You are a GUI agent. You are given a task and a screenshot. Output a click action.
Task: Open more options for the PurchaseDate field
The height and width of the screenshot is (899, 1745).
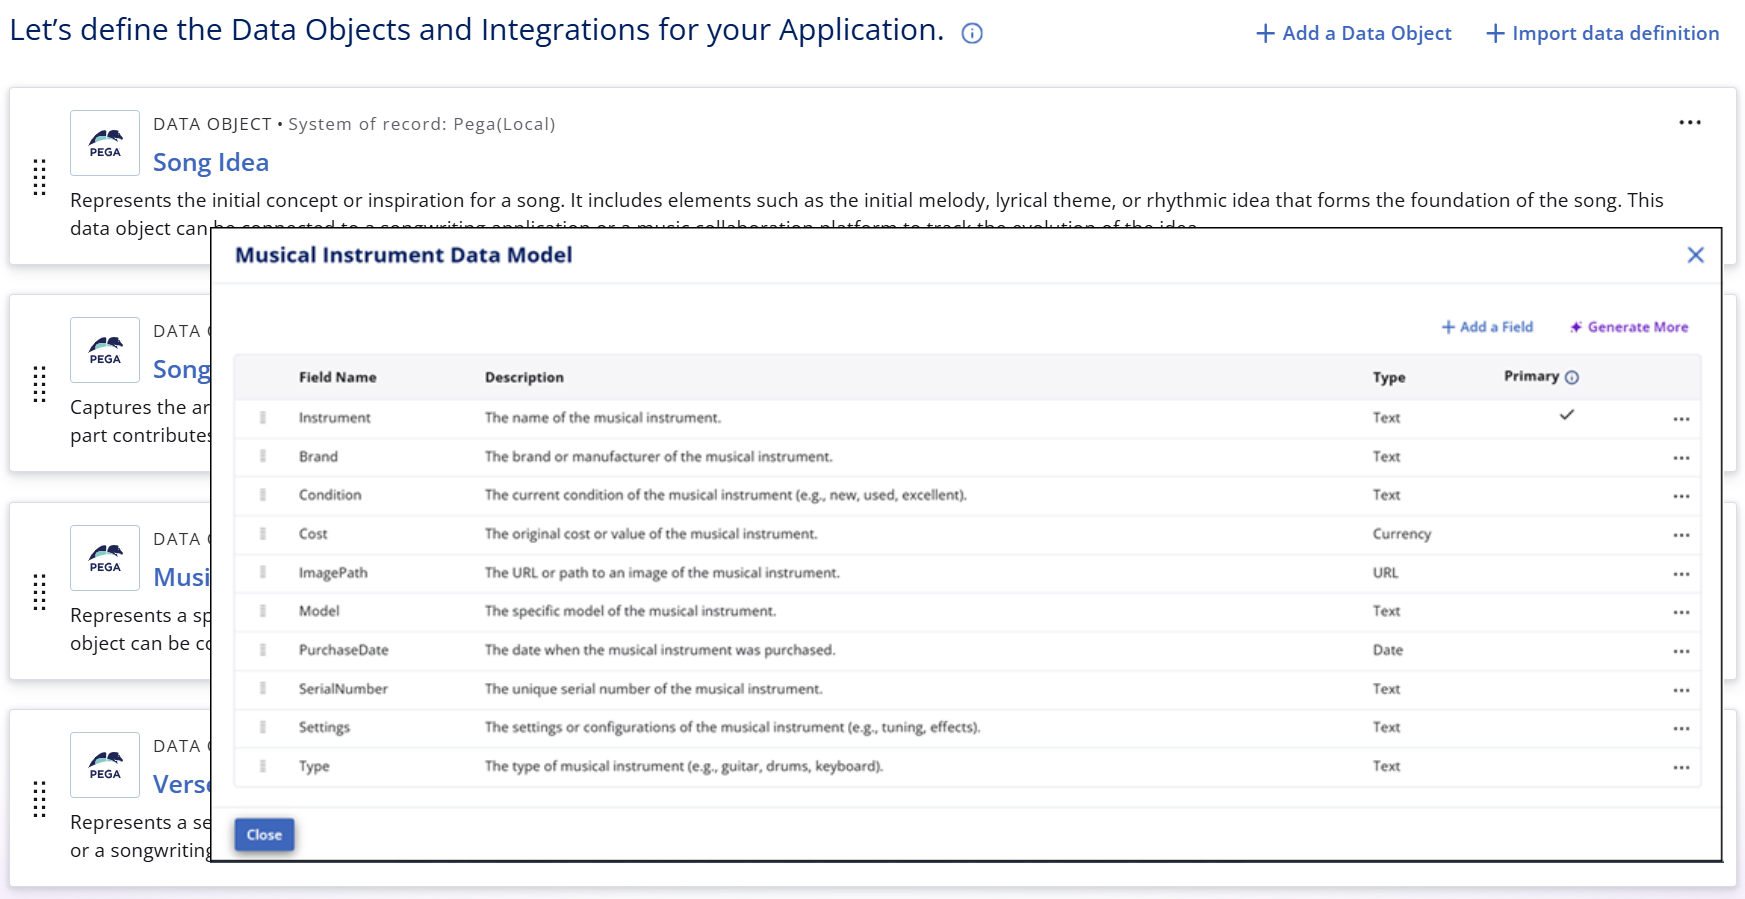pyautogui.click(x=1681, y=651)
